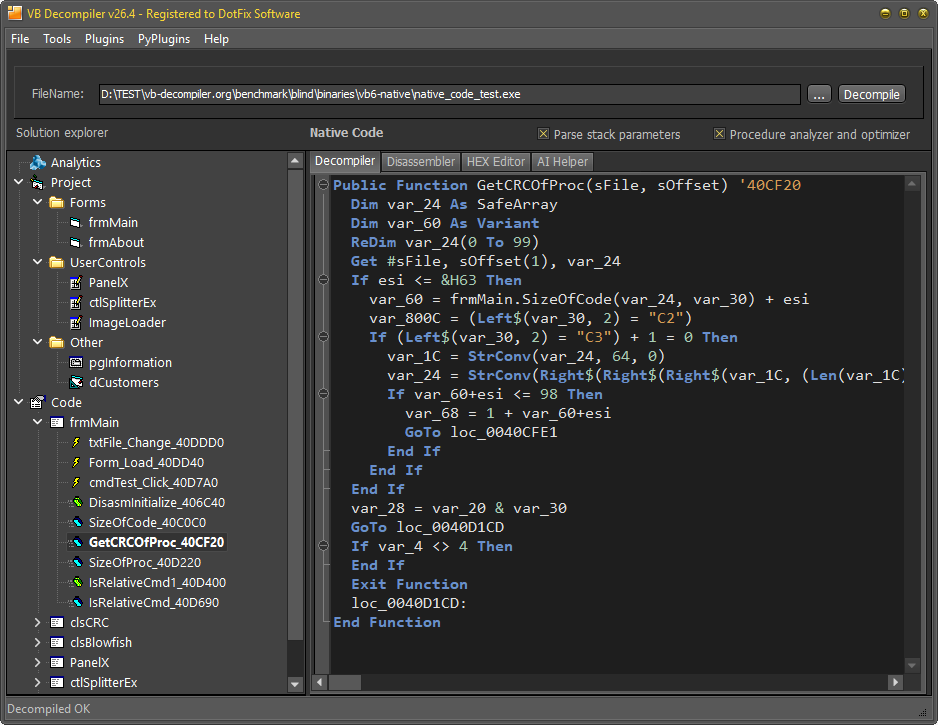Click the Forms folder icon
Viewport: 938px width, 725px height.
point(57,202)
